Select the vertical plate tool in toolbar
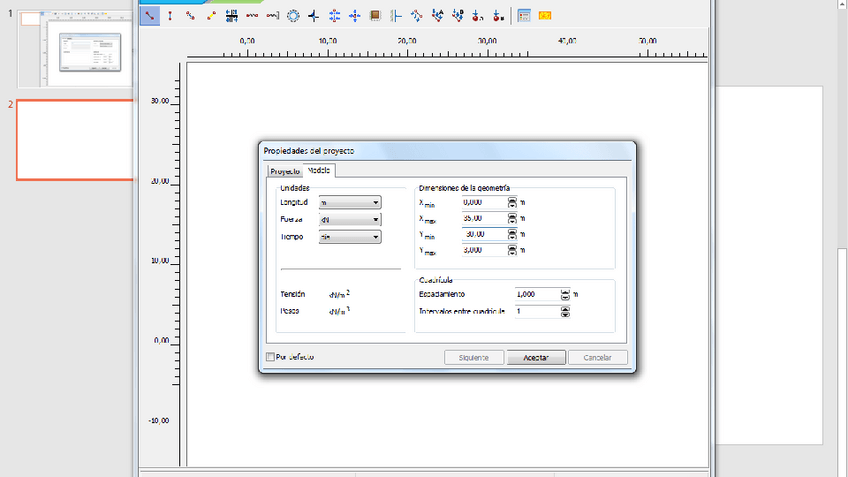 (170, 16)
